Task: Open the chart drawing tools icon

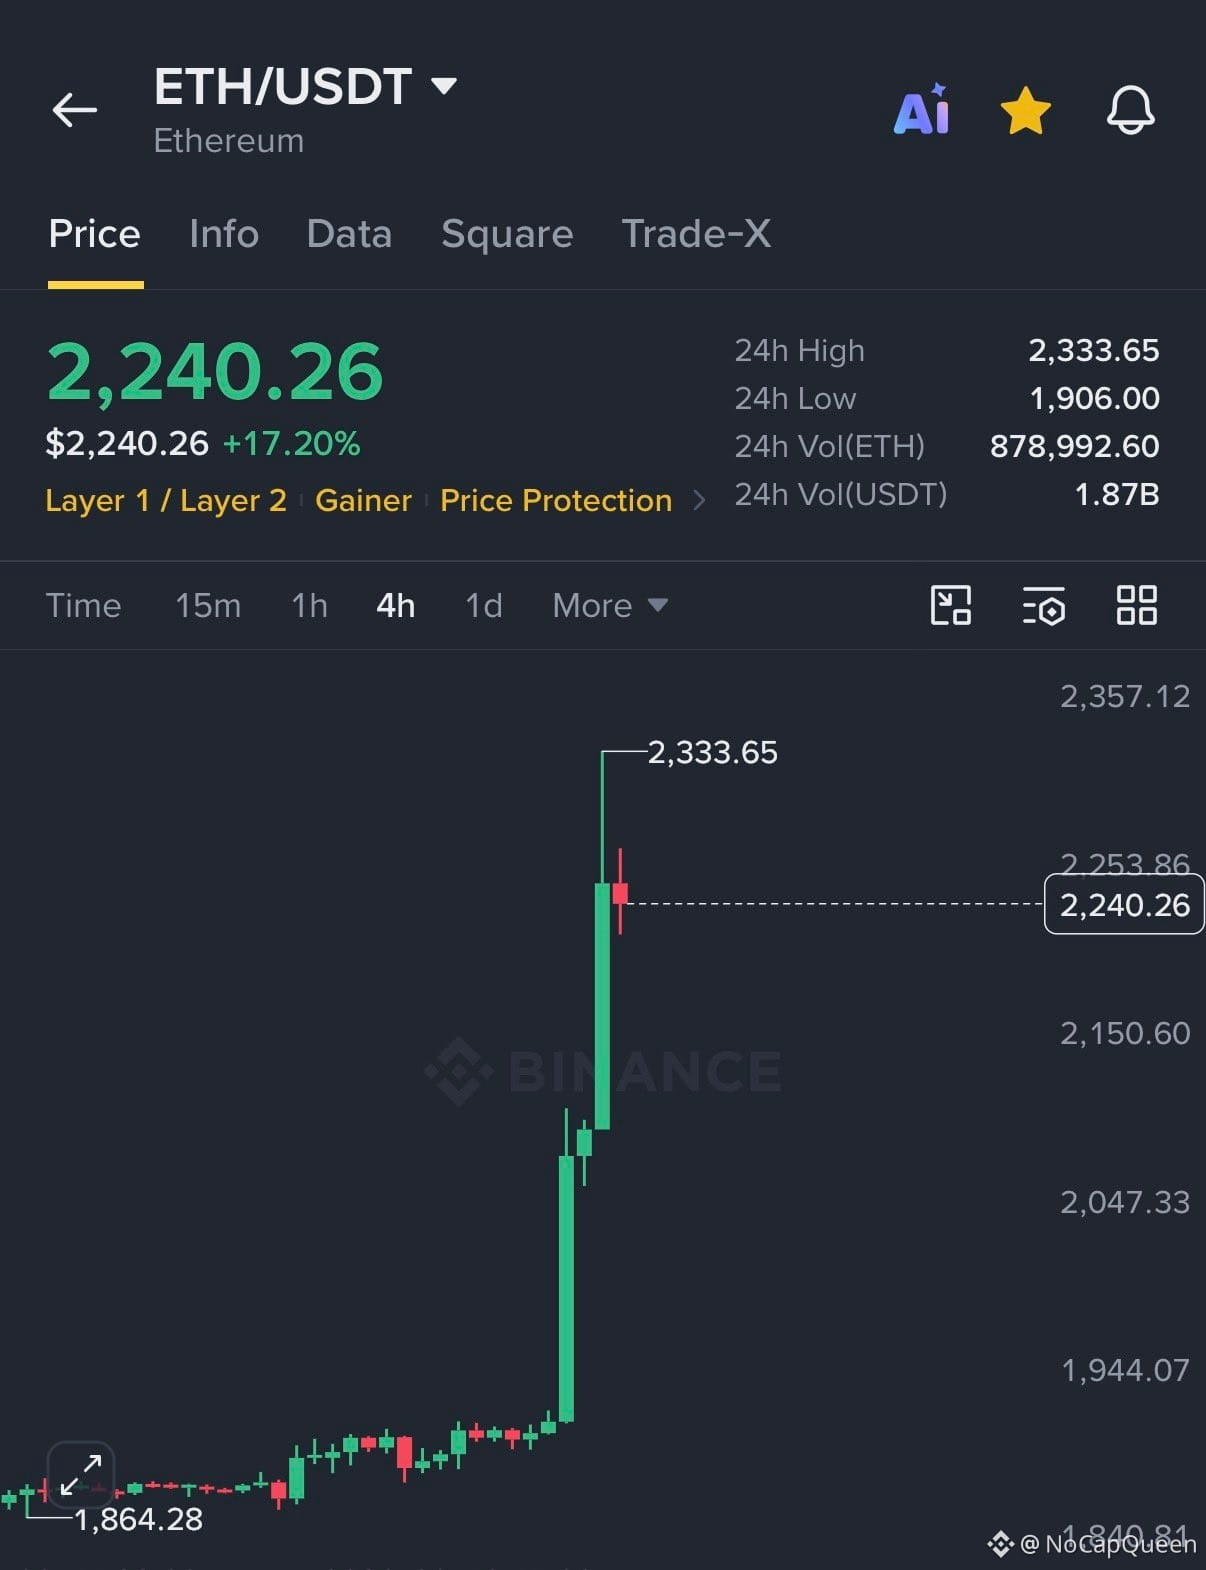Action: [x=951, y=605]
